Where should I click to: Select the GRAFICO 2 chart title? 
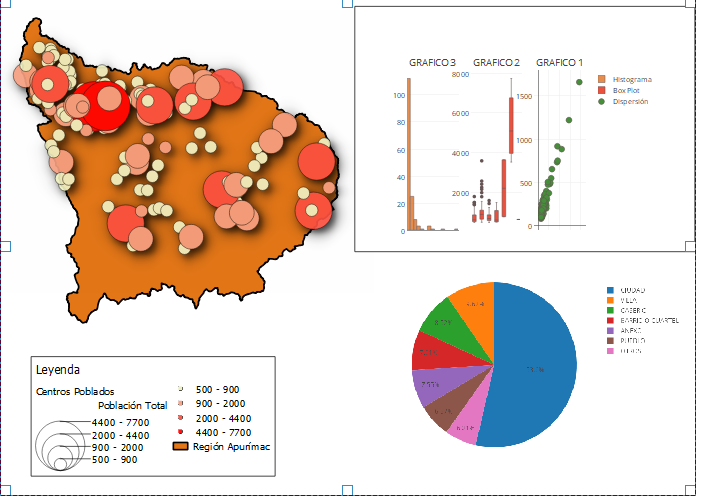point(496,62)
